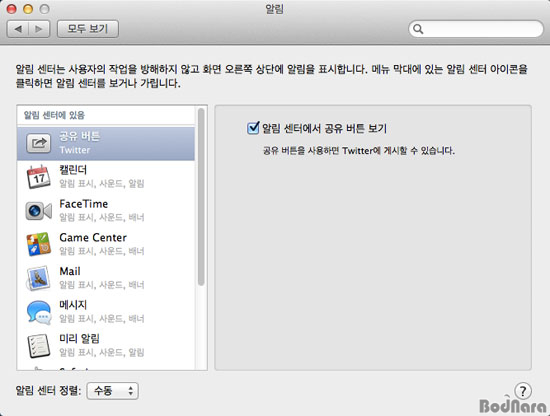Select the Game Center icon
The width and height of the screenshot is (550, 416).
pyautogui.click(x=38, y=244)
